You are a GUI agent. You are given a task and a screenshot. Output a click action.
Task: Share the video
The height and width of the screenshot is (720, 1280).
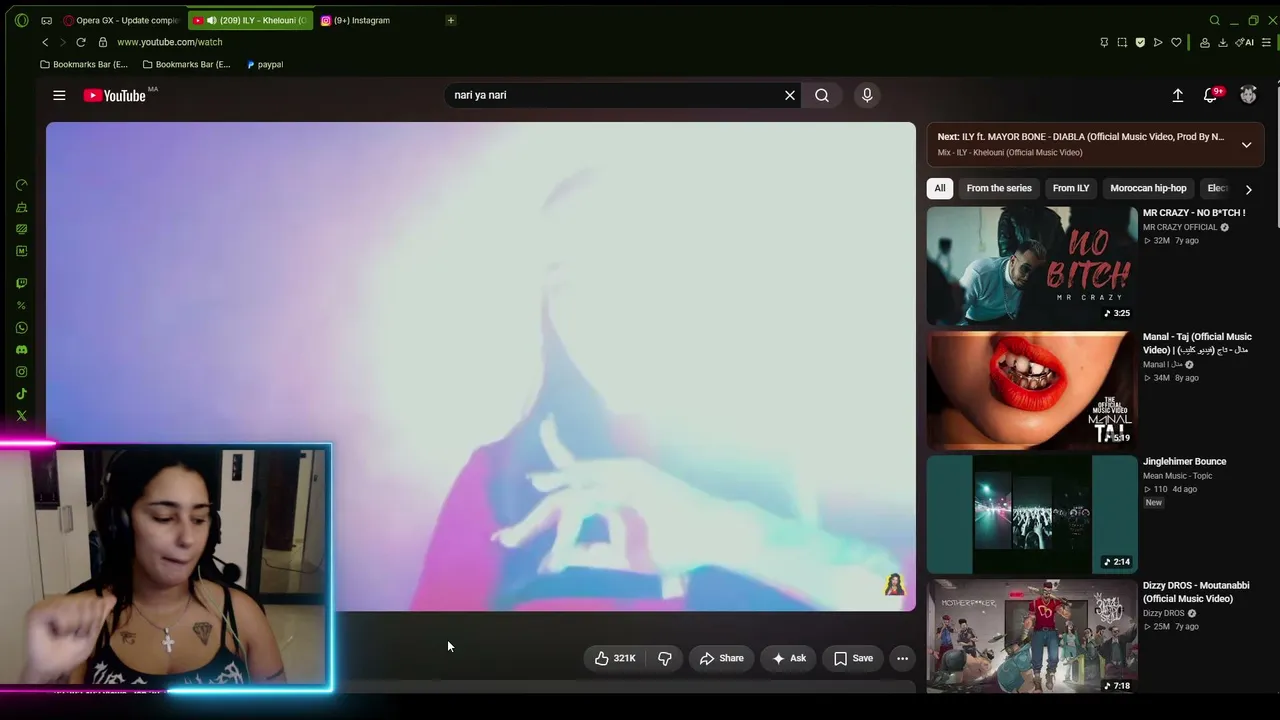coord(722,658)
